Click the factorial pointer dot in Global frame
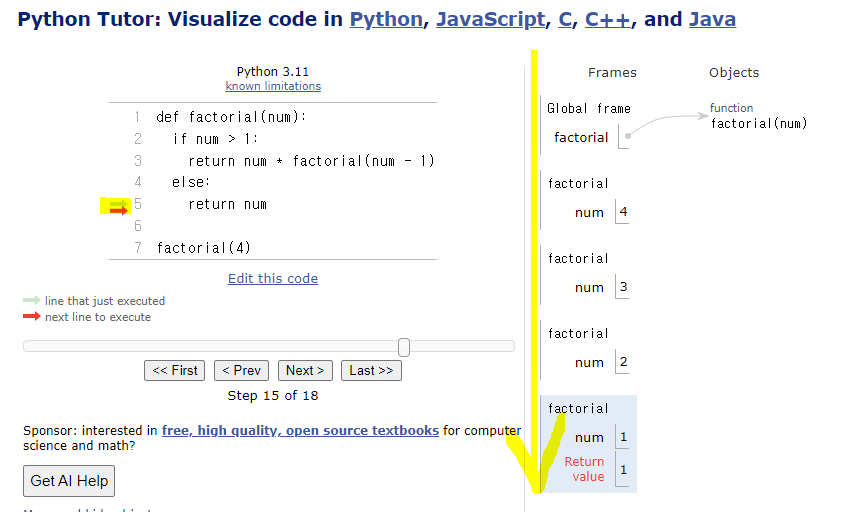The width and height of the screenshot is (859, 512). (628, 136)
